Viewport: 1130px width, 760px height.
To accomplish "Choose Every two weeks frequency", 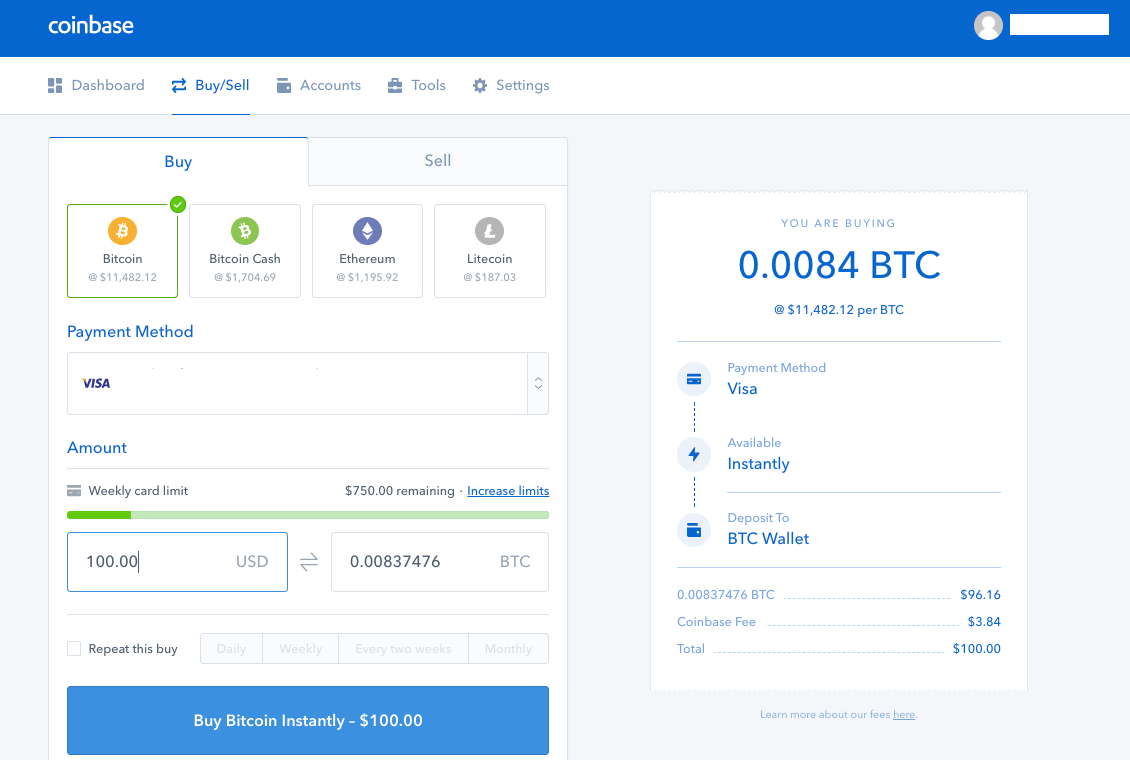I will 403,648.
